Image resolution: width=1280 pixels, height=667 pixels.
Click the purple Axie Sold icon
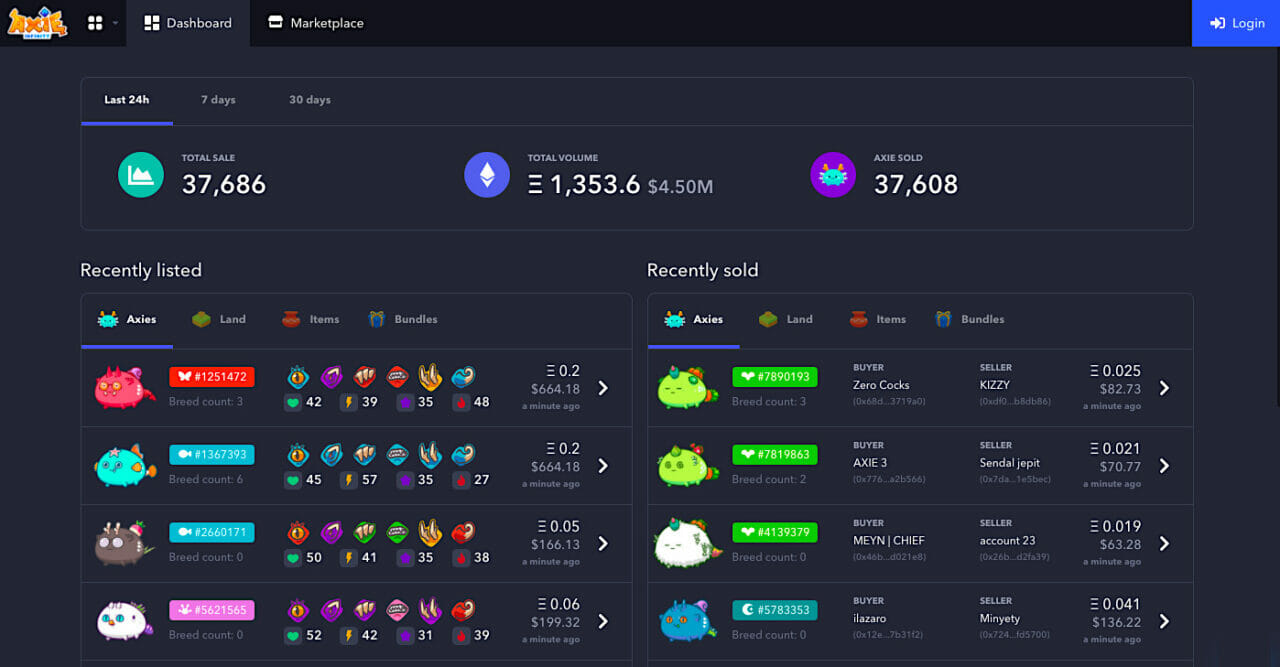(833, 174)
